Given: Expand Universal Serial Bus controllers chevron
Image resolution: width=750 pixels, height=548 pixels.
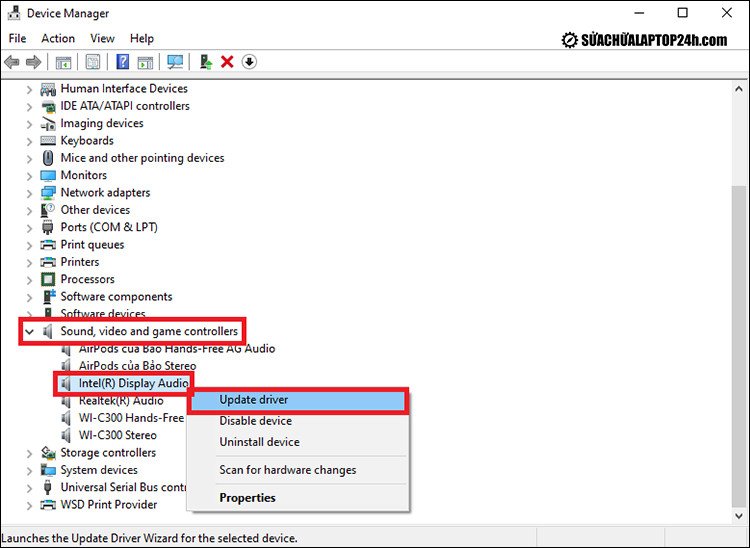Looking at the screenshot, I should tap(29, 488).
